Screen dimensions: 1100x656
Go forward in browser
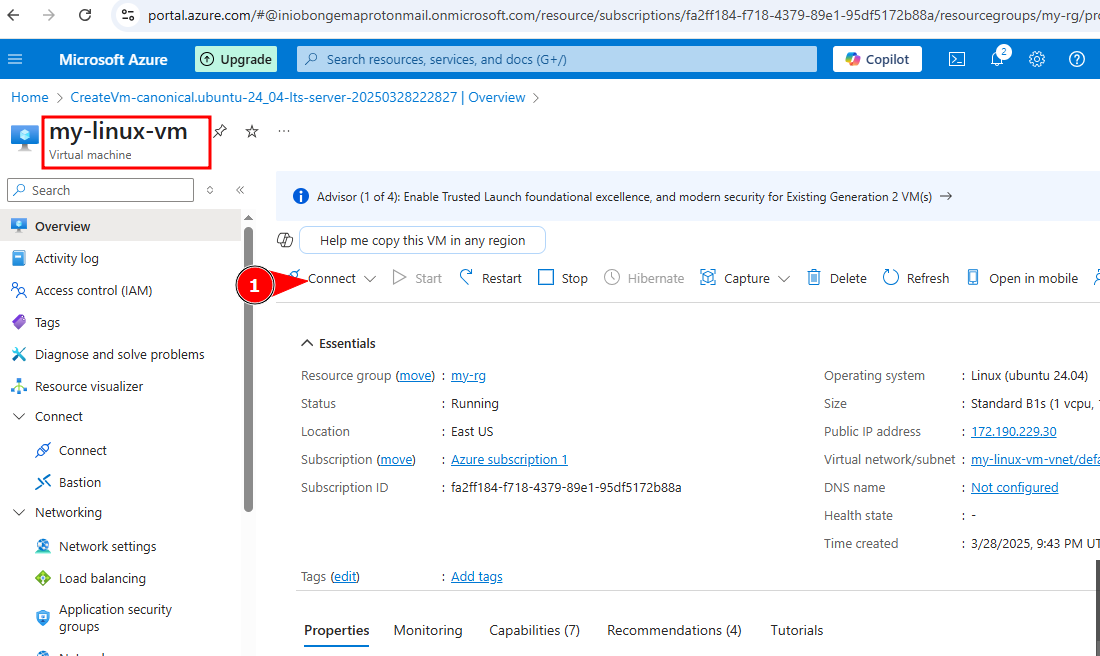[48, 15]
